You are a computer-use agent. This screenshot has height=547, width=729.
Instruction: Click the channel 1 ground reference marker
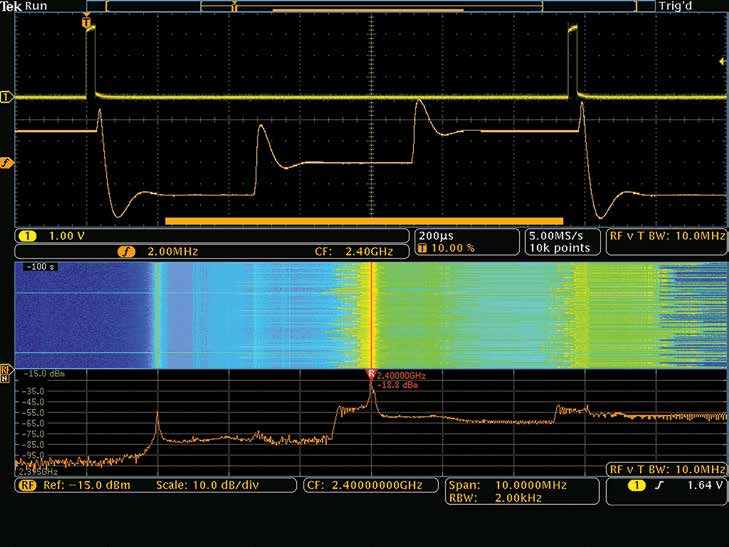(x=6, y=97)
